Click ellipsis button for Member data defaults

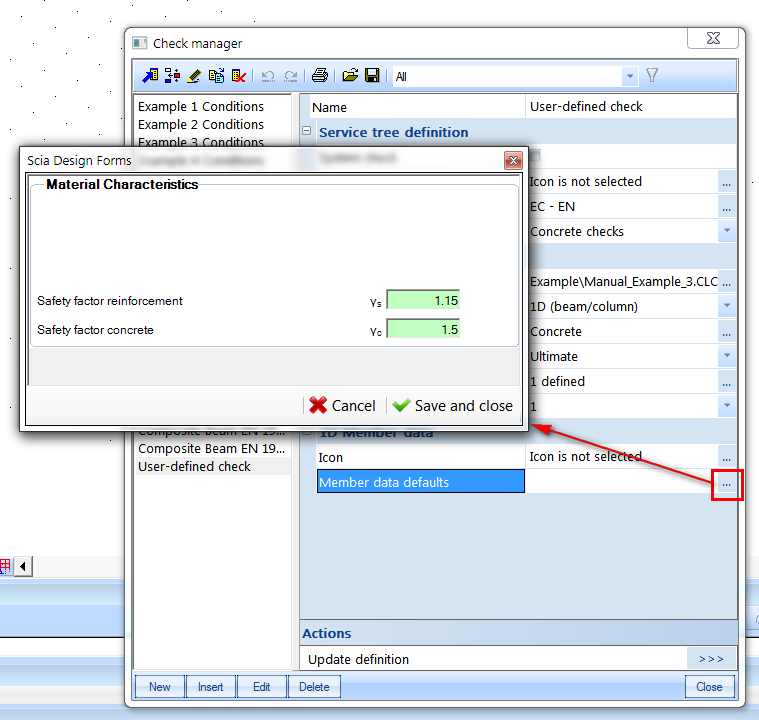(727, 484)
